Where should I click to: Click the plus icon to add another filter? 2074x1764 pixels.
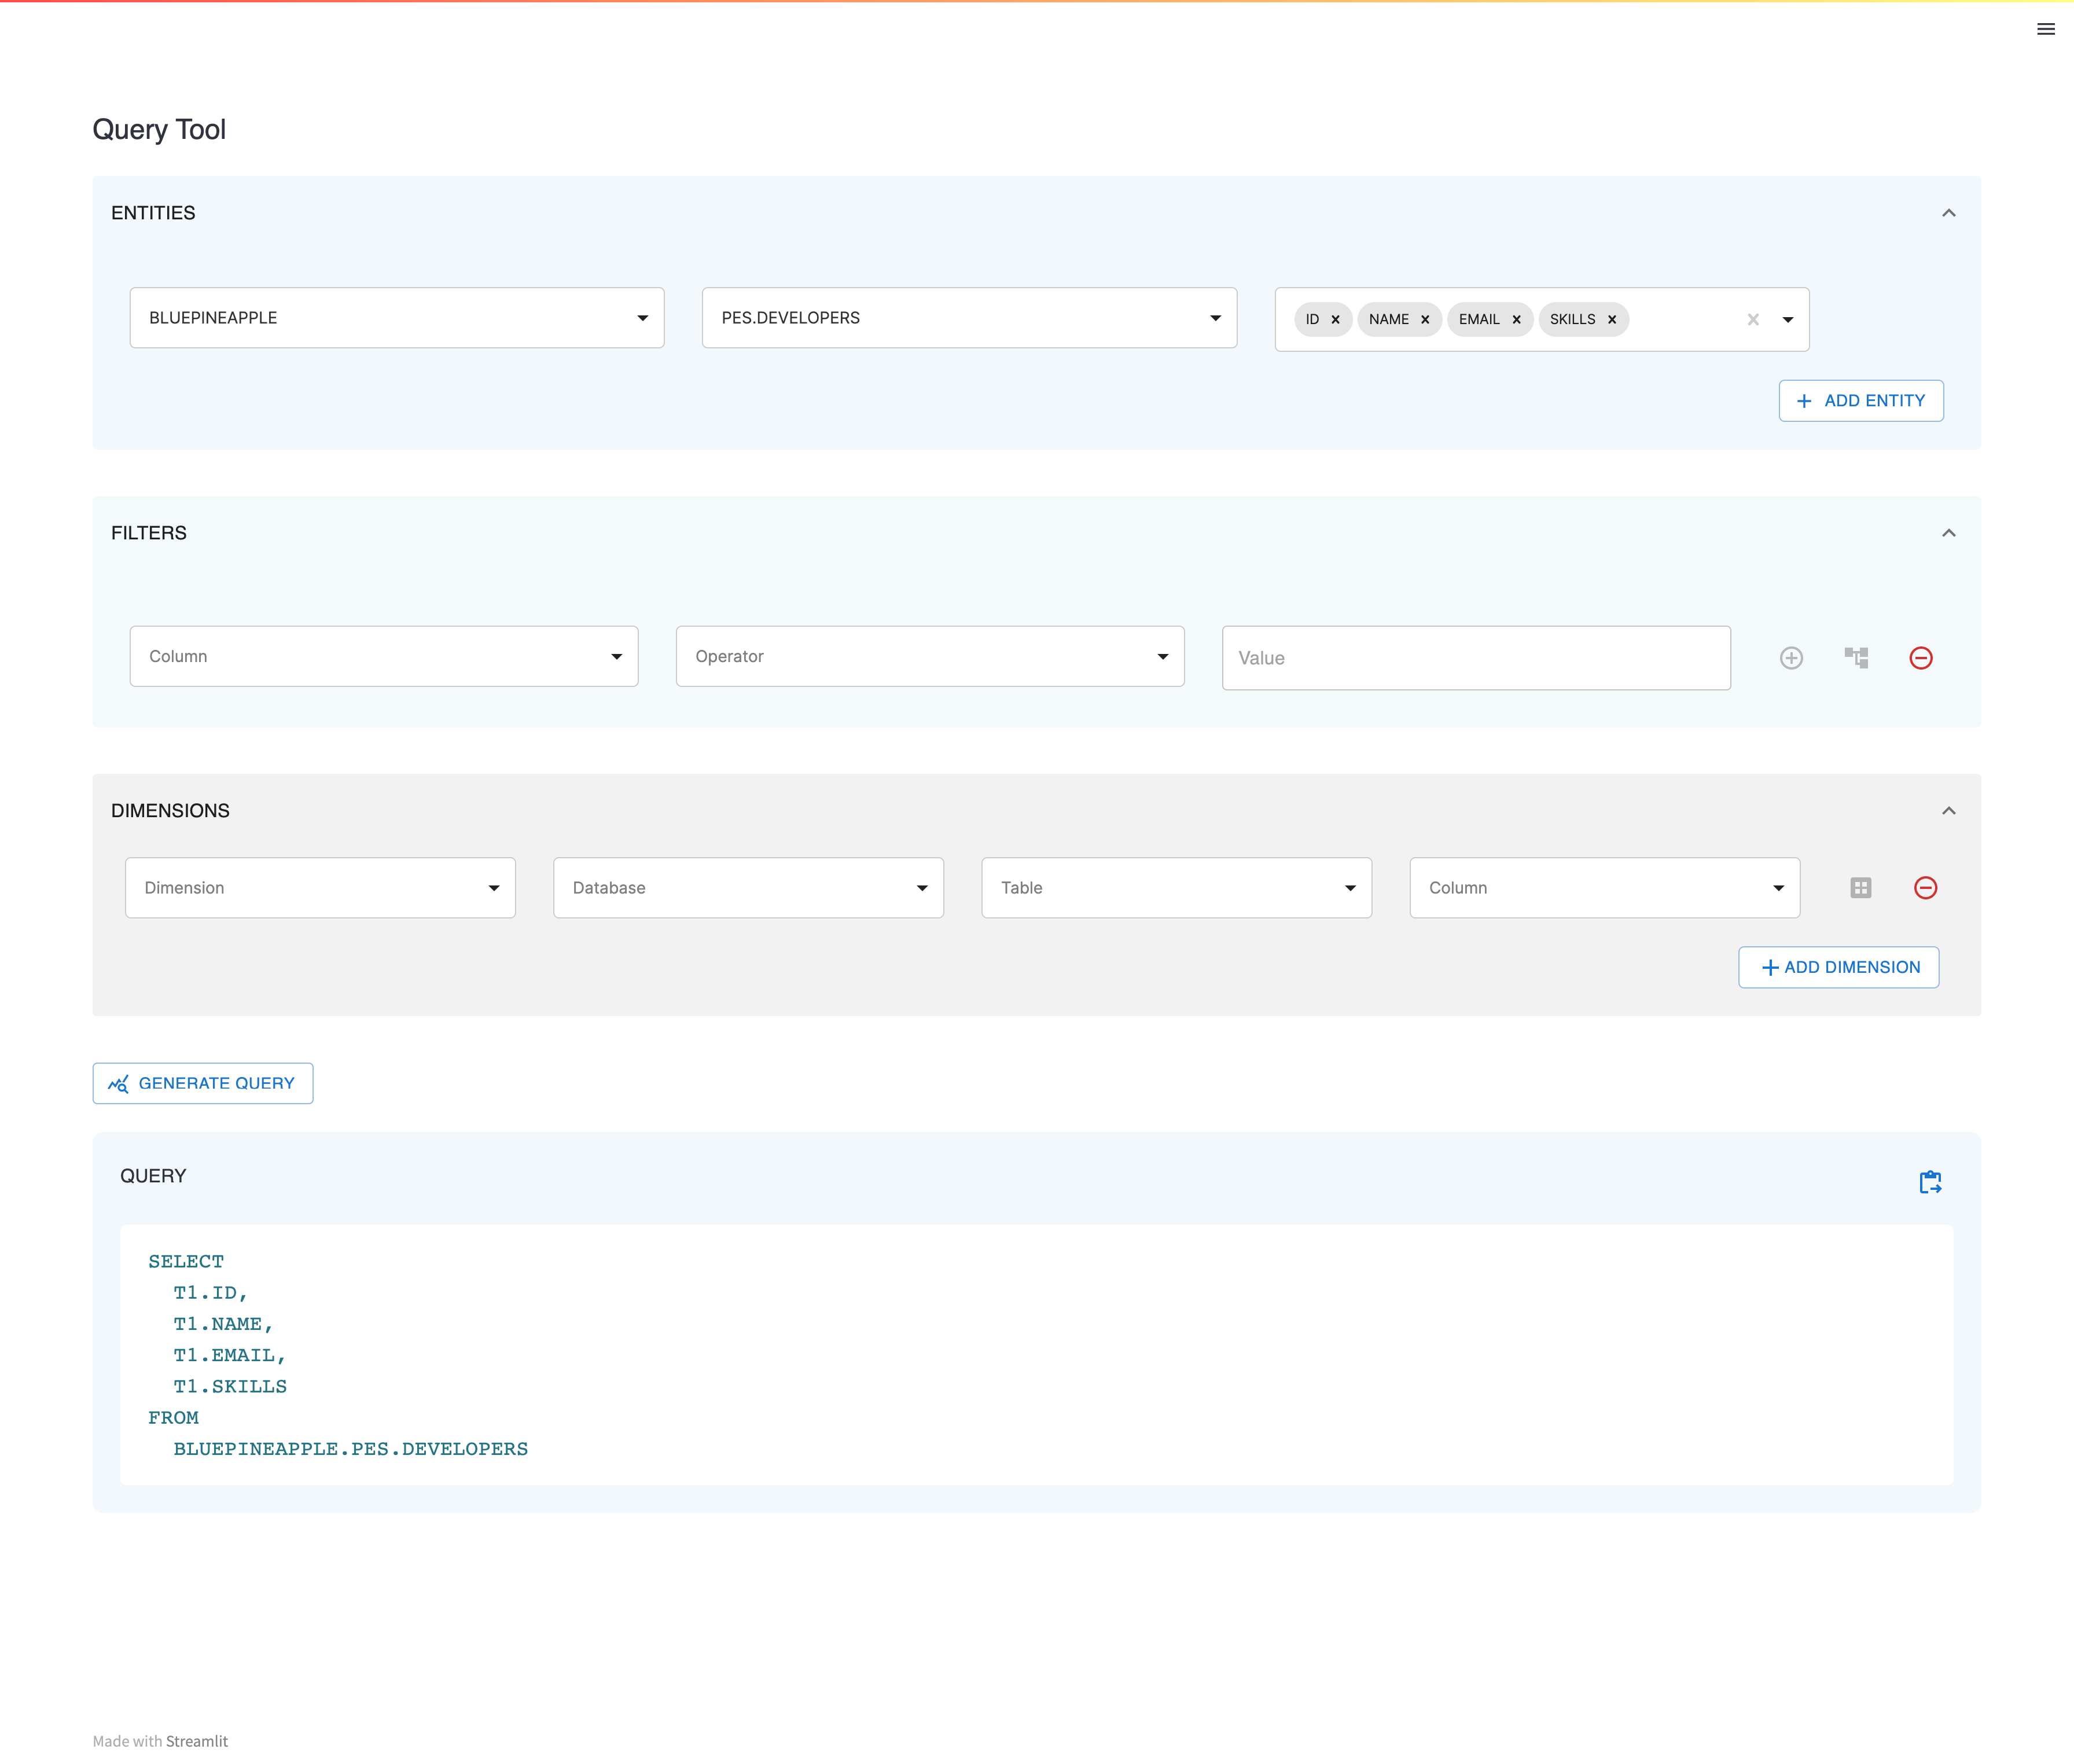click(x=1792, y=657)
